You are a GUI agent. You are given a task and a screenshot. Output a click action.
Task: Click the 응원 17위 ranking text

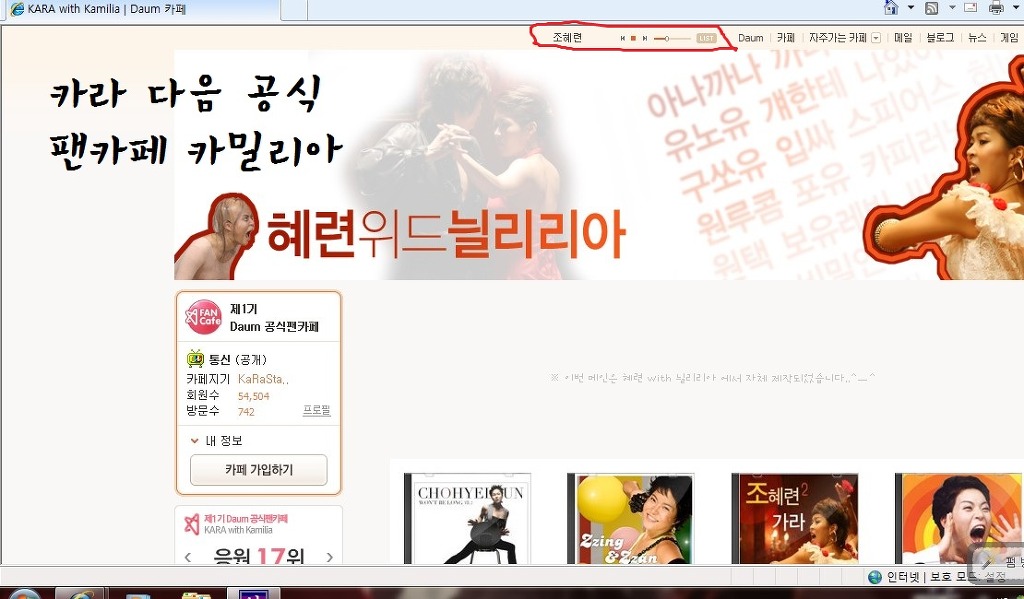point(259,555)
